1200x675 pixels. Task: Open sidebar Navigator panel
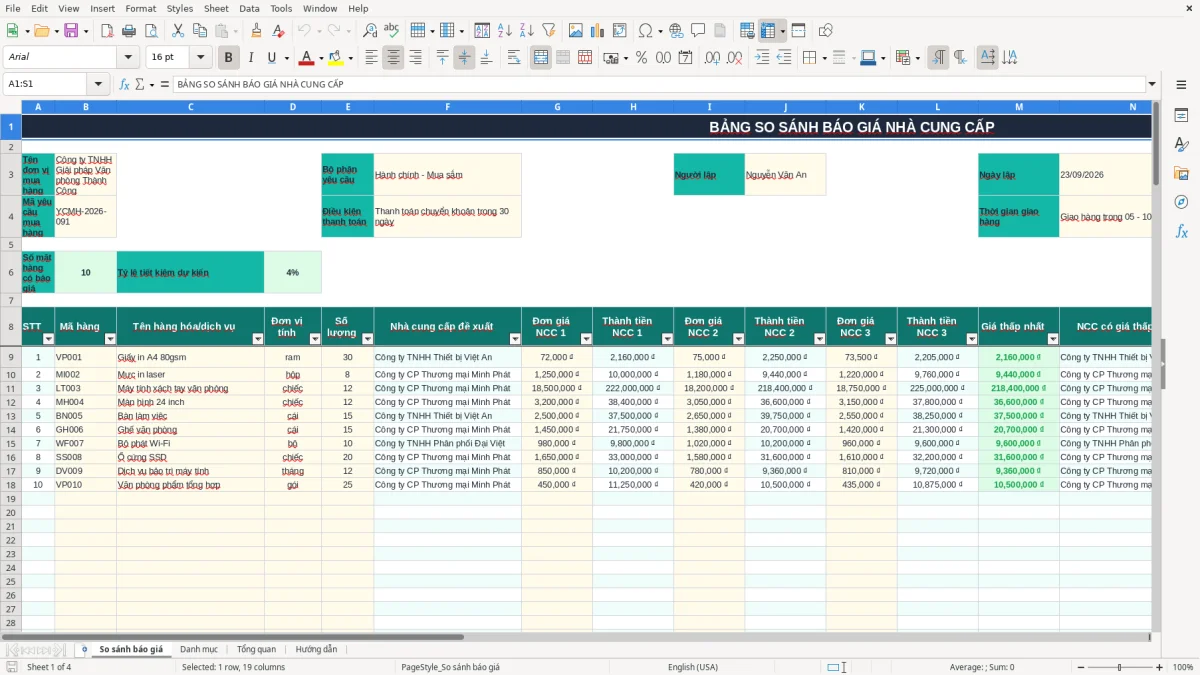1181,202
